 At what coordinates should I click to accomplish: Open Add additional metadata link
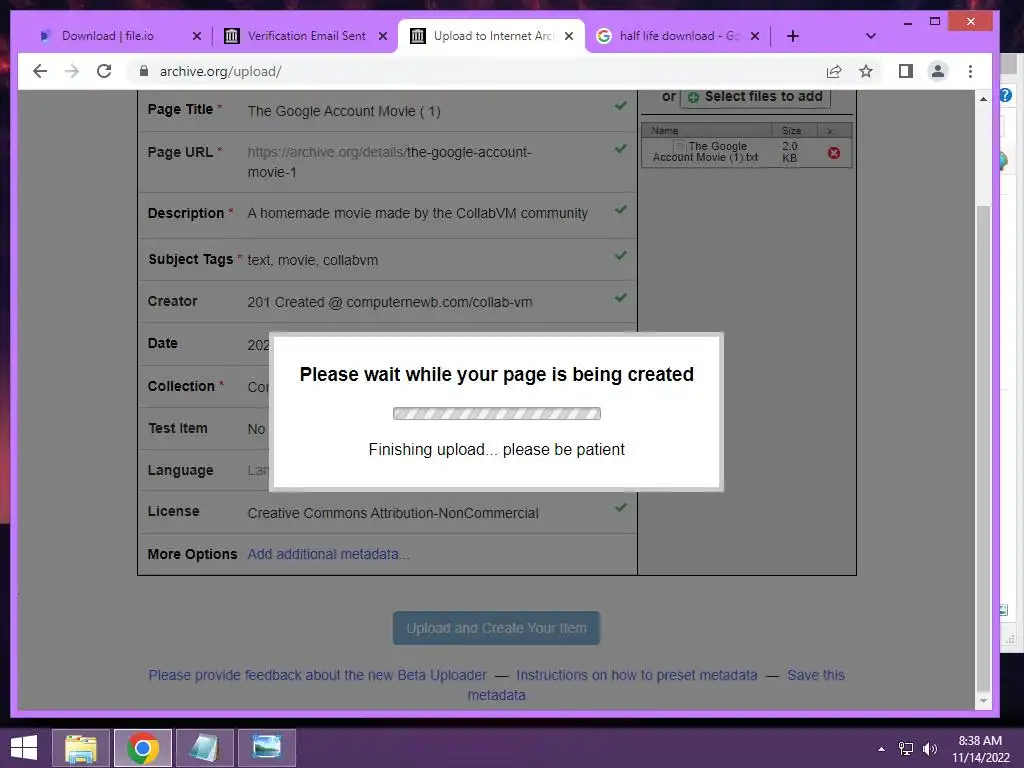pyautogui.click(x=328, y=554)
